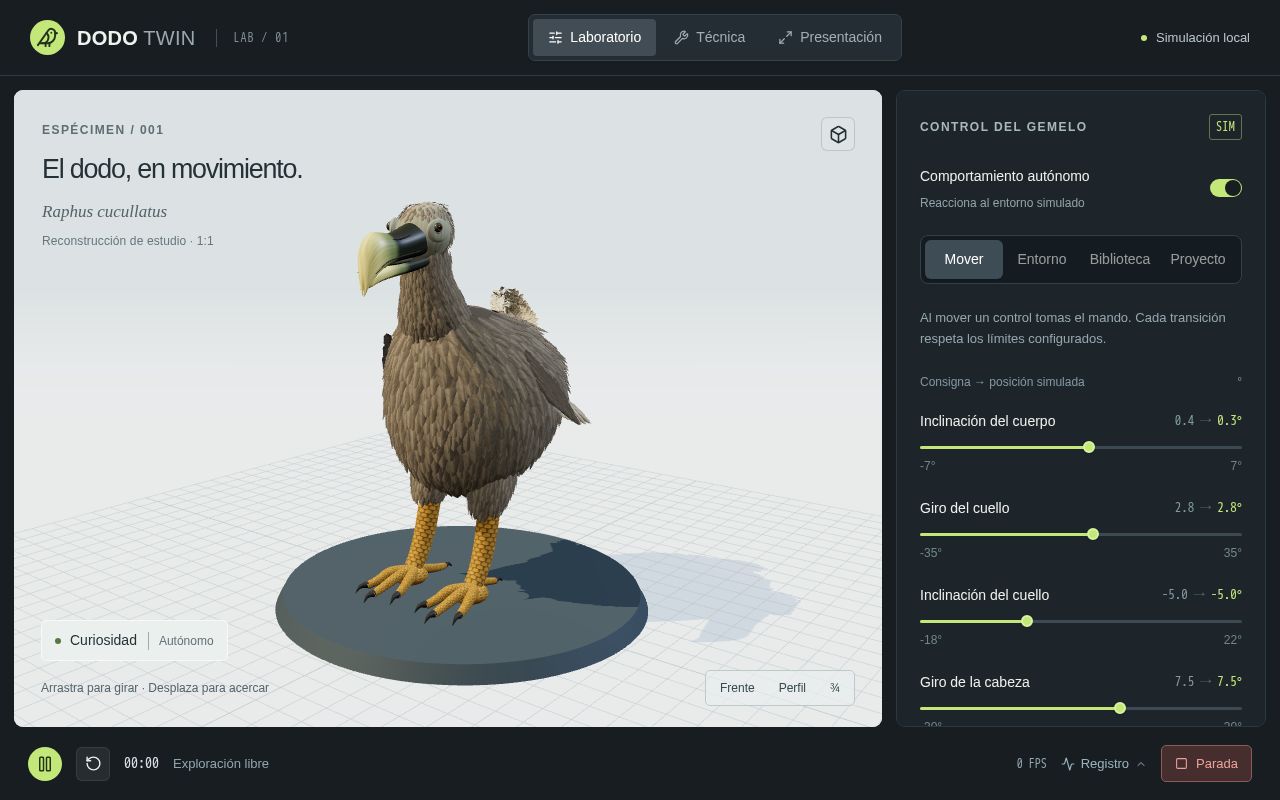Select the ¾ camera view
The height and width of the screenshot is (800, 1280).
pyautogui.click(x=835, y=688)
